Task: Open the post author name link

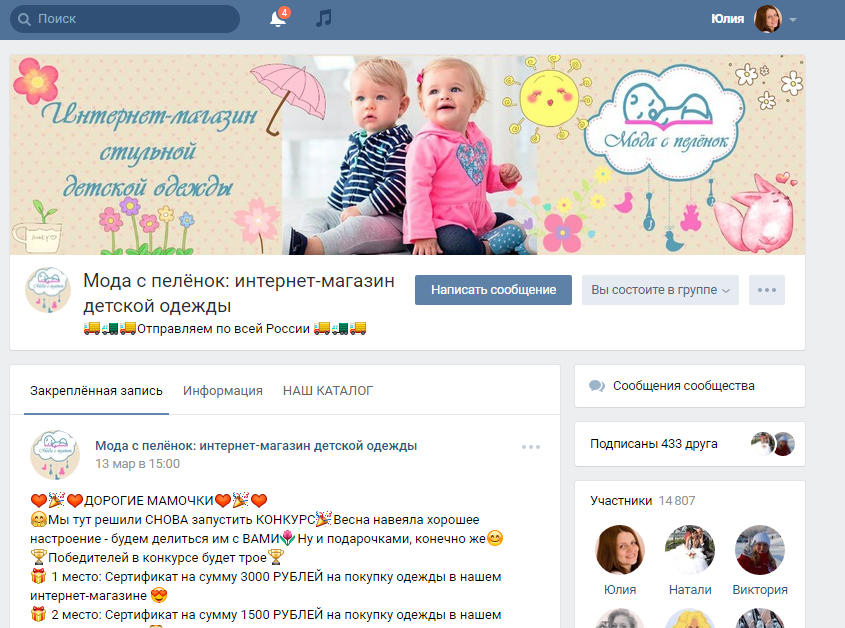Action: [x=256, y=446]
